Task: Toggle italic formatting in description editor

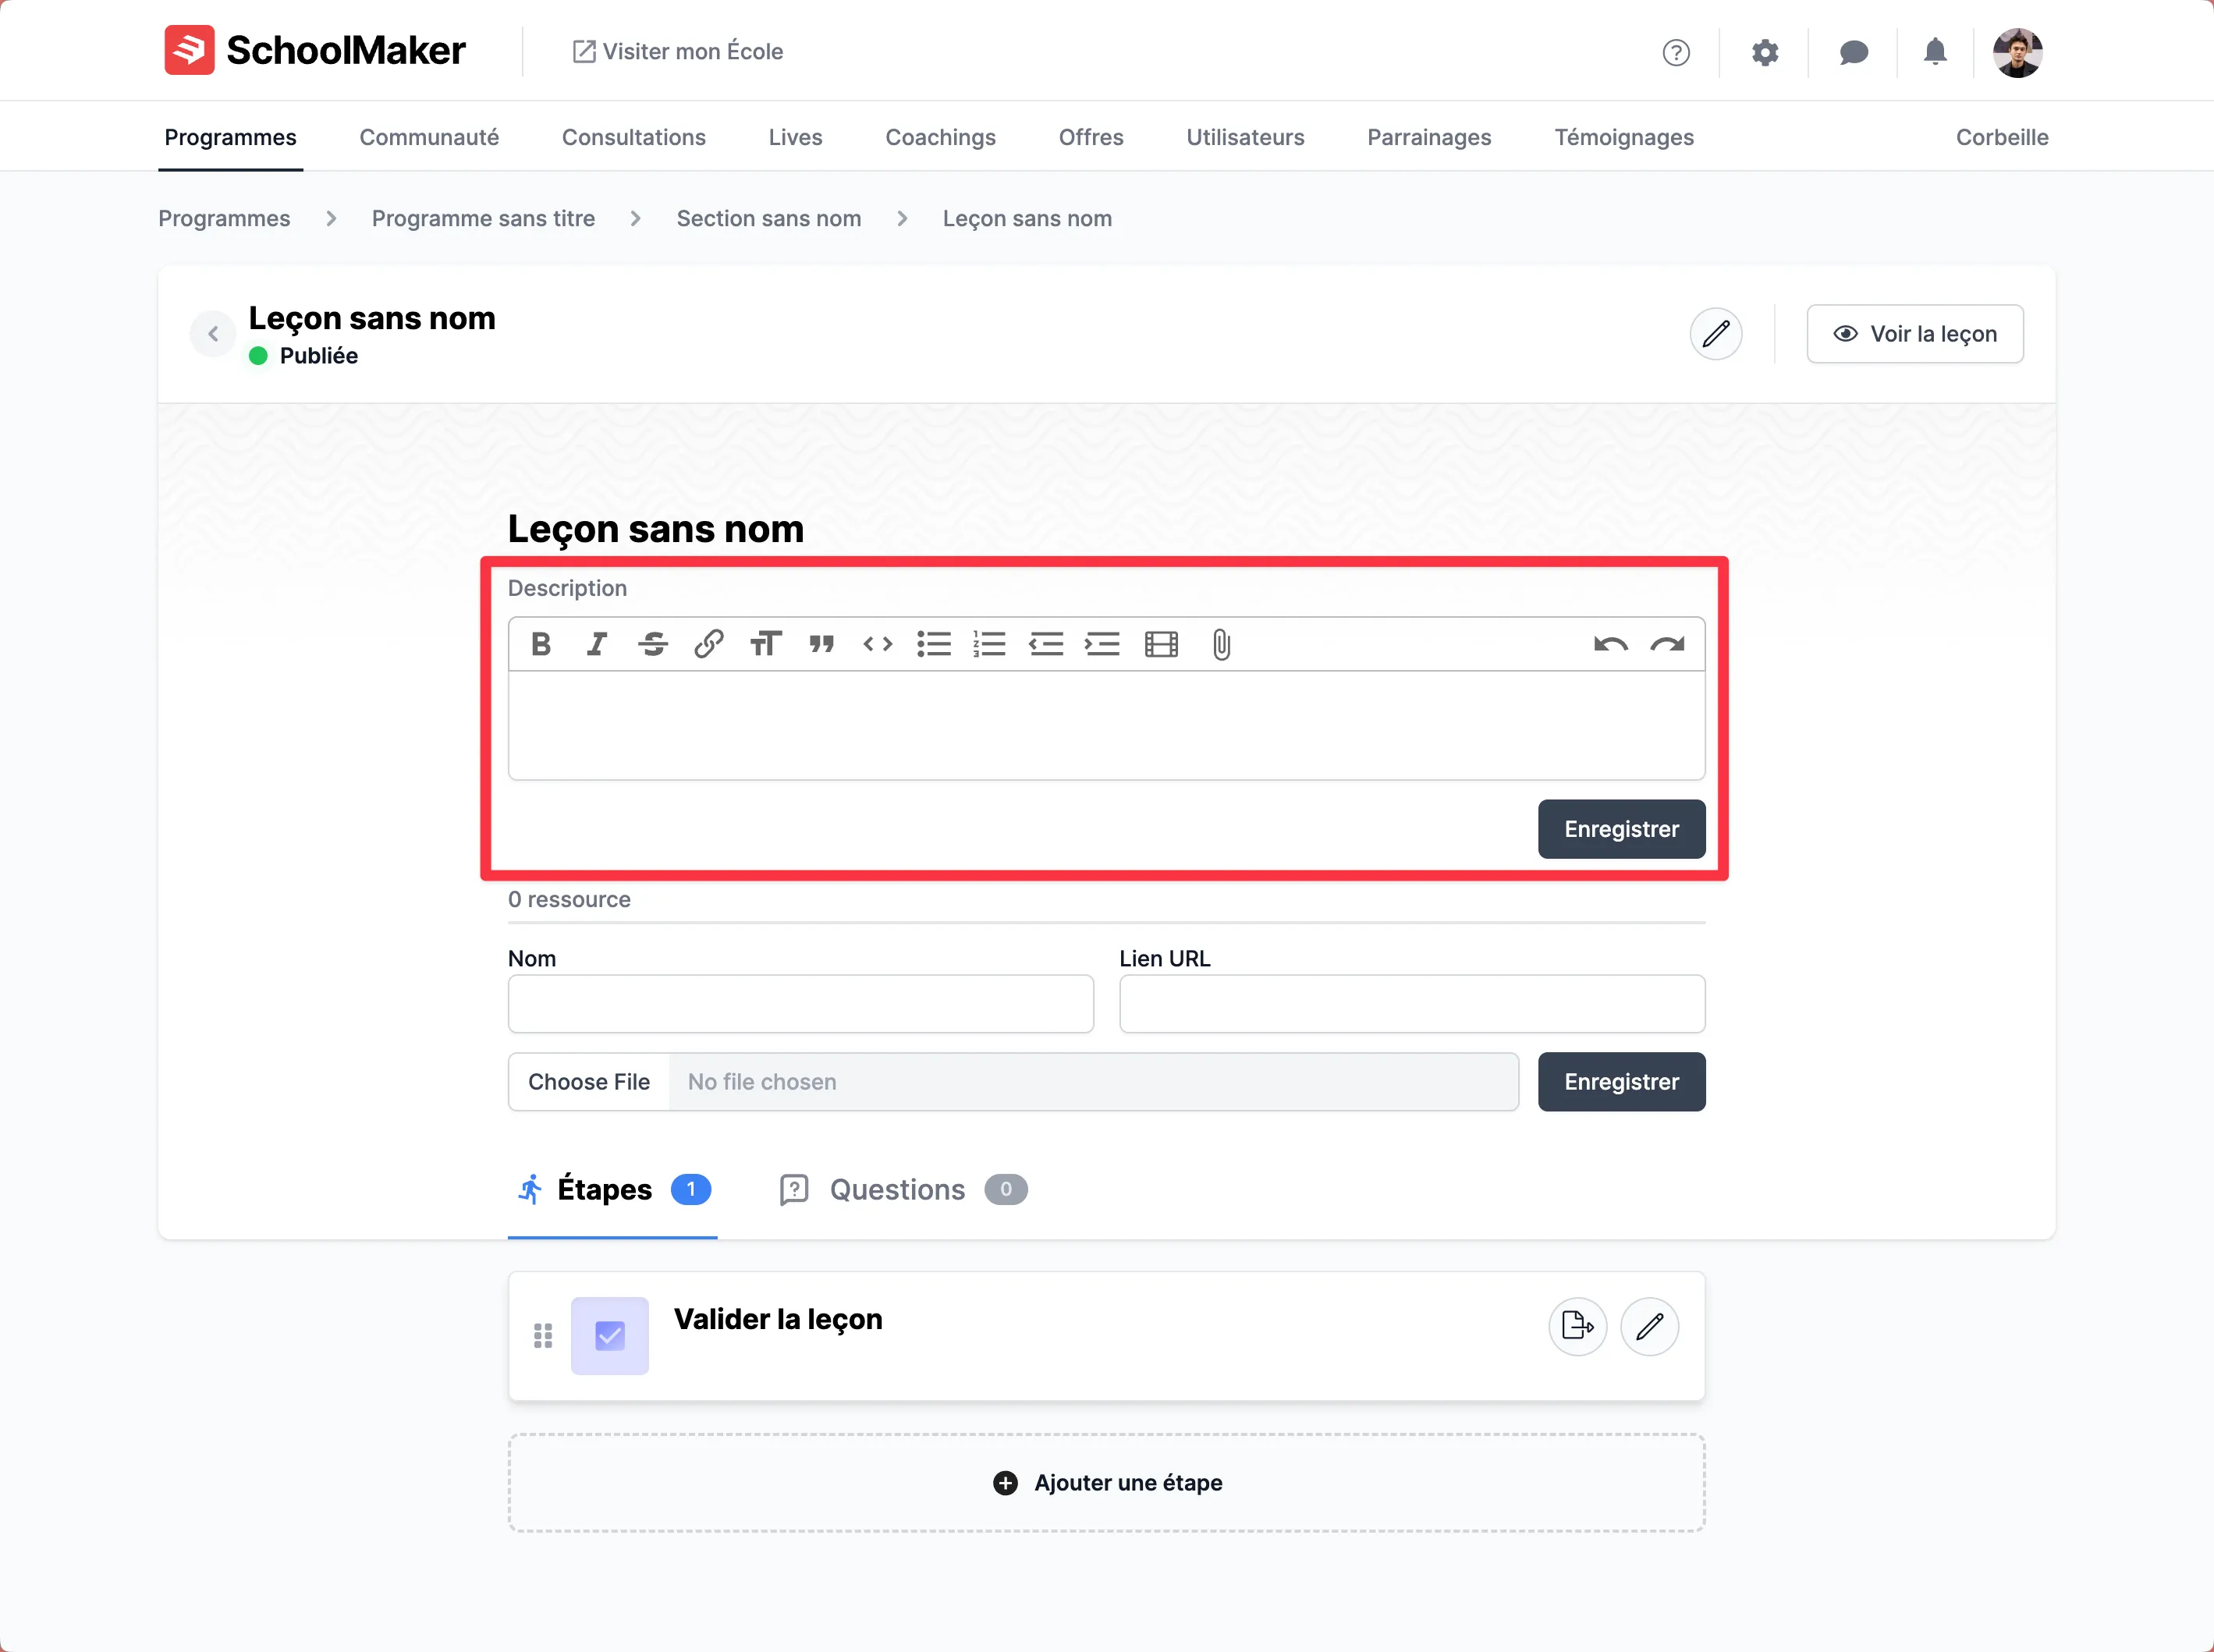Action: point(597,644)
